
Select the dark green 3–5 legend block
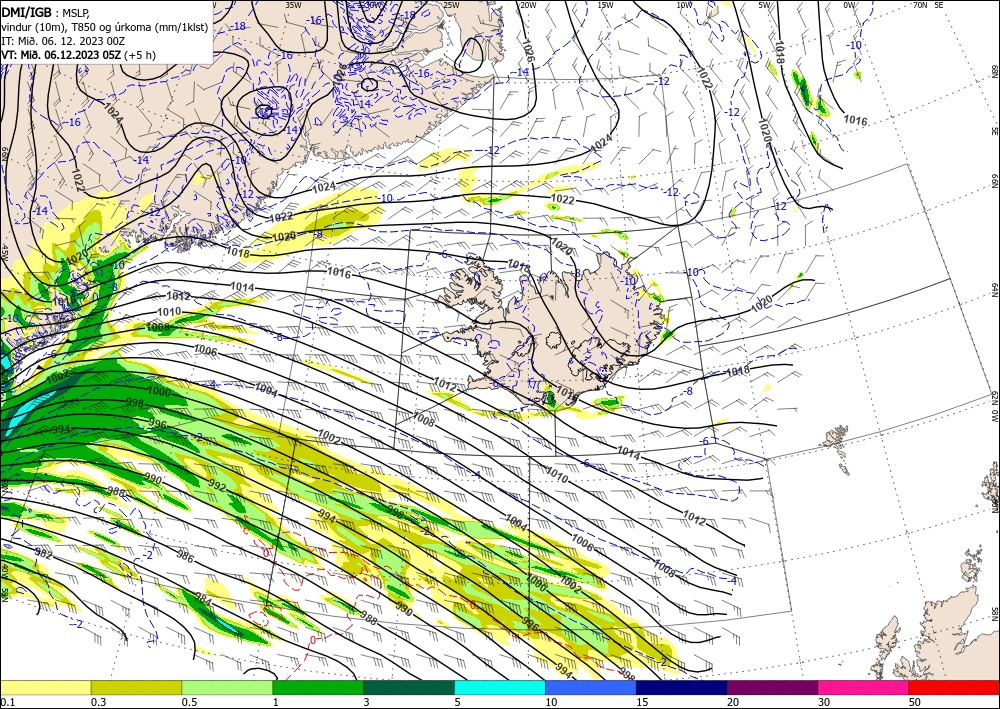[409, 687]
